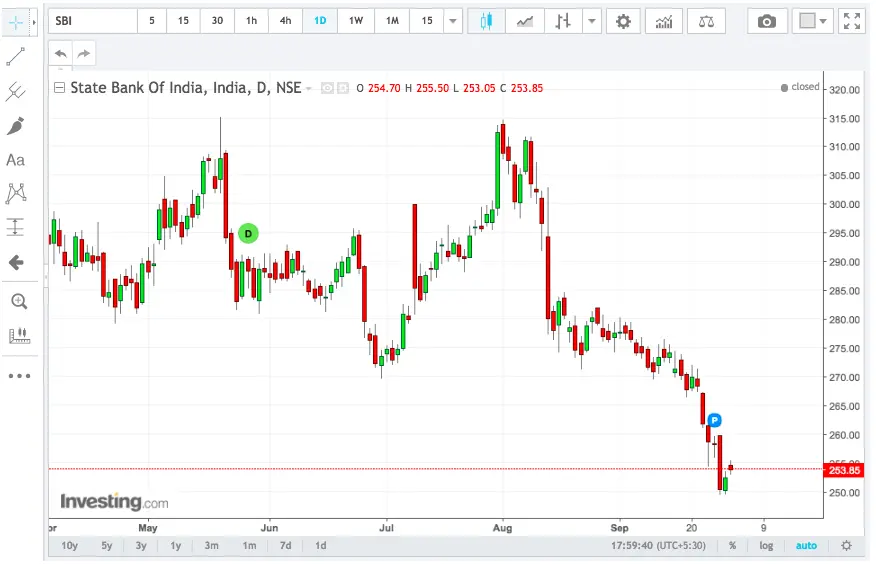876x564 pixels.
Task: Select the brush drawing tool
Action: [x=16, y=126]
